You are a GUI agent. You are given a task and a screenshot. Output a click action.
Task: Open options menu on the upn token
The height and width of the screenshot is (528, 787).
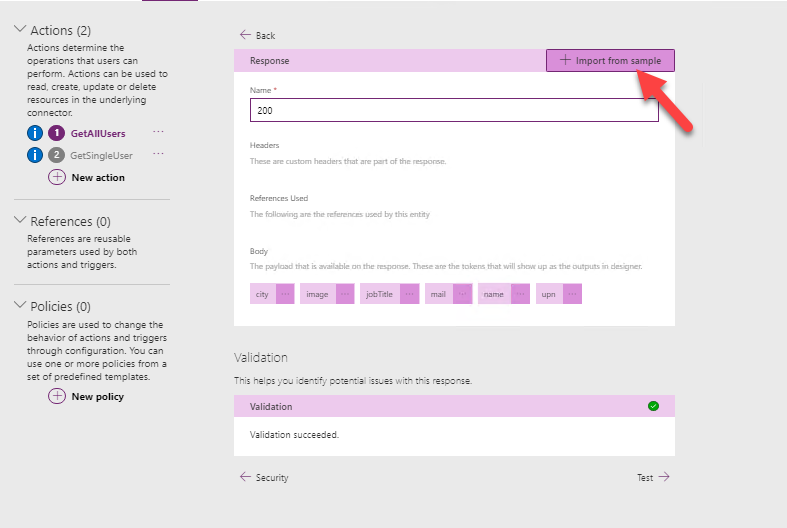click(x=572, y=294)
